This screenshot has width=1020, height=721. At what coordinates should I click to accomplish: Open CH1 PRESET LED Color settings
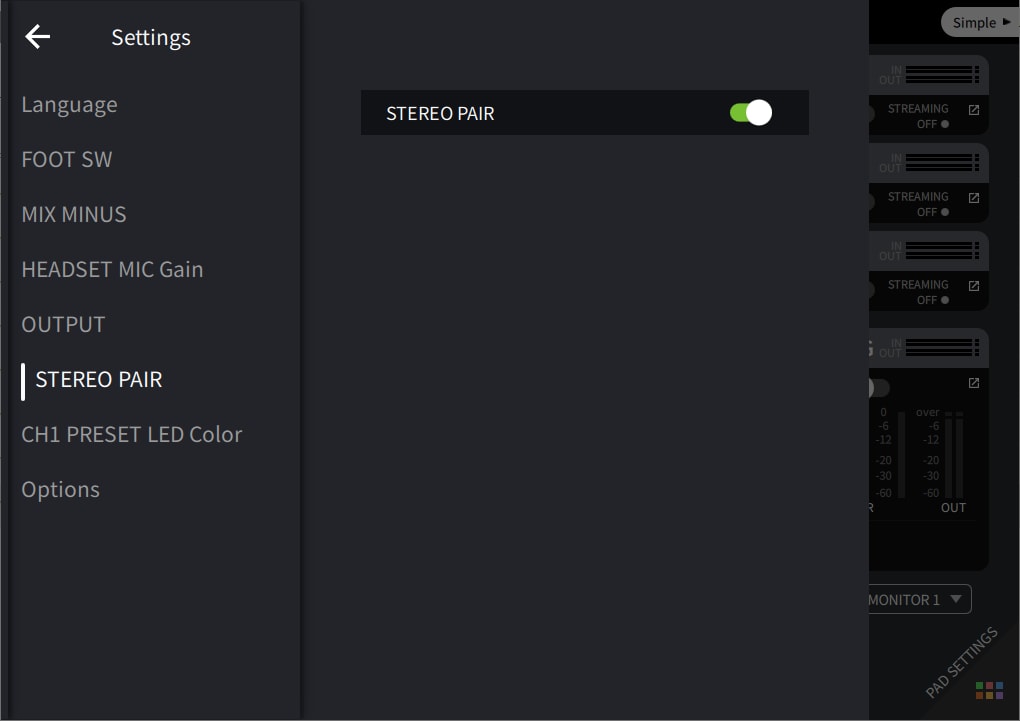click(x=131, y=435)
